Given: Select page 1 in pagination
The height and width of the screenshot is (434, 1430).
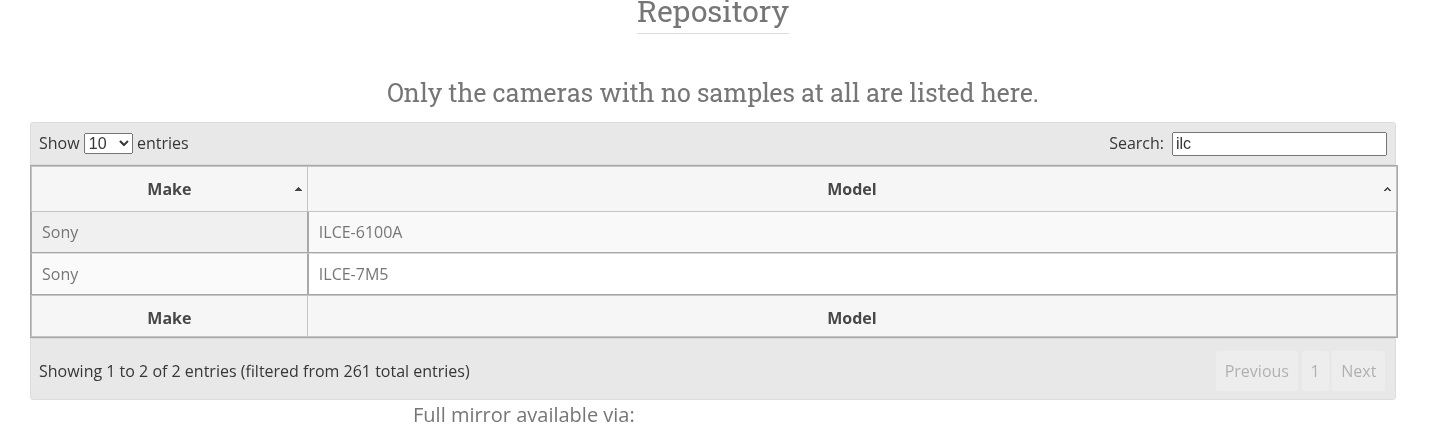Looking at the screenshot, I should (1314, 371).
